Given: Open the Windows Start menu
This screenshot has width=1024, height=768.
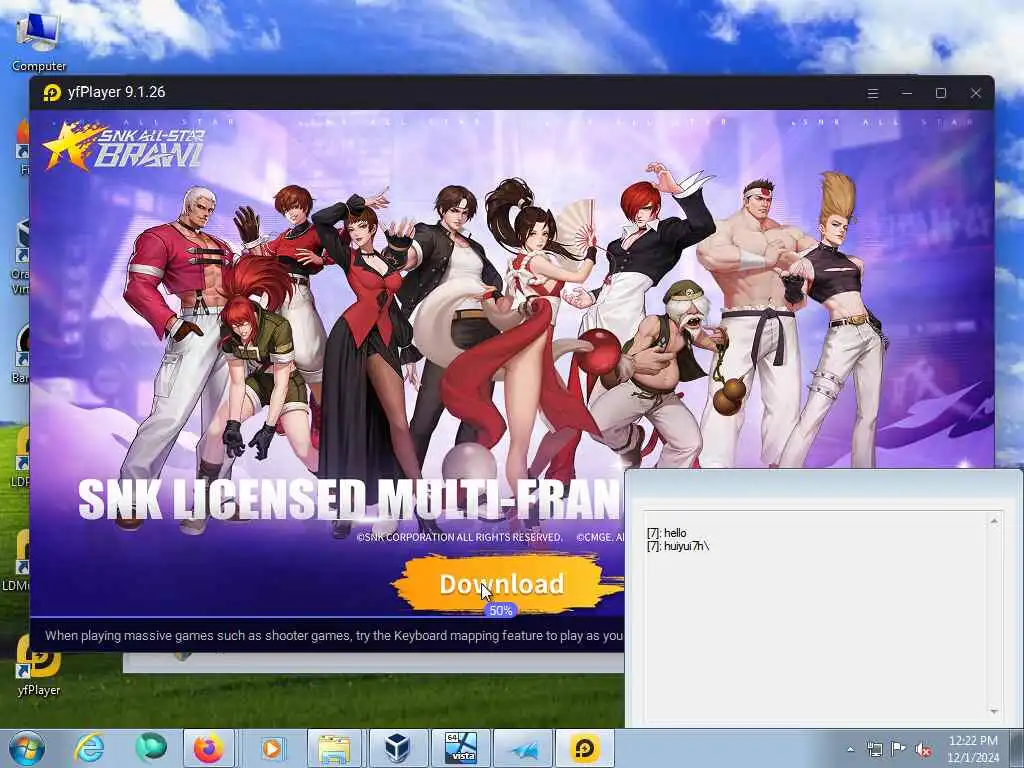Looking at the screenshot, I should coord(26,748).
